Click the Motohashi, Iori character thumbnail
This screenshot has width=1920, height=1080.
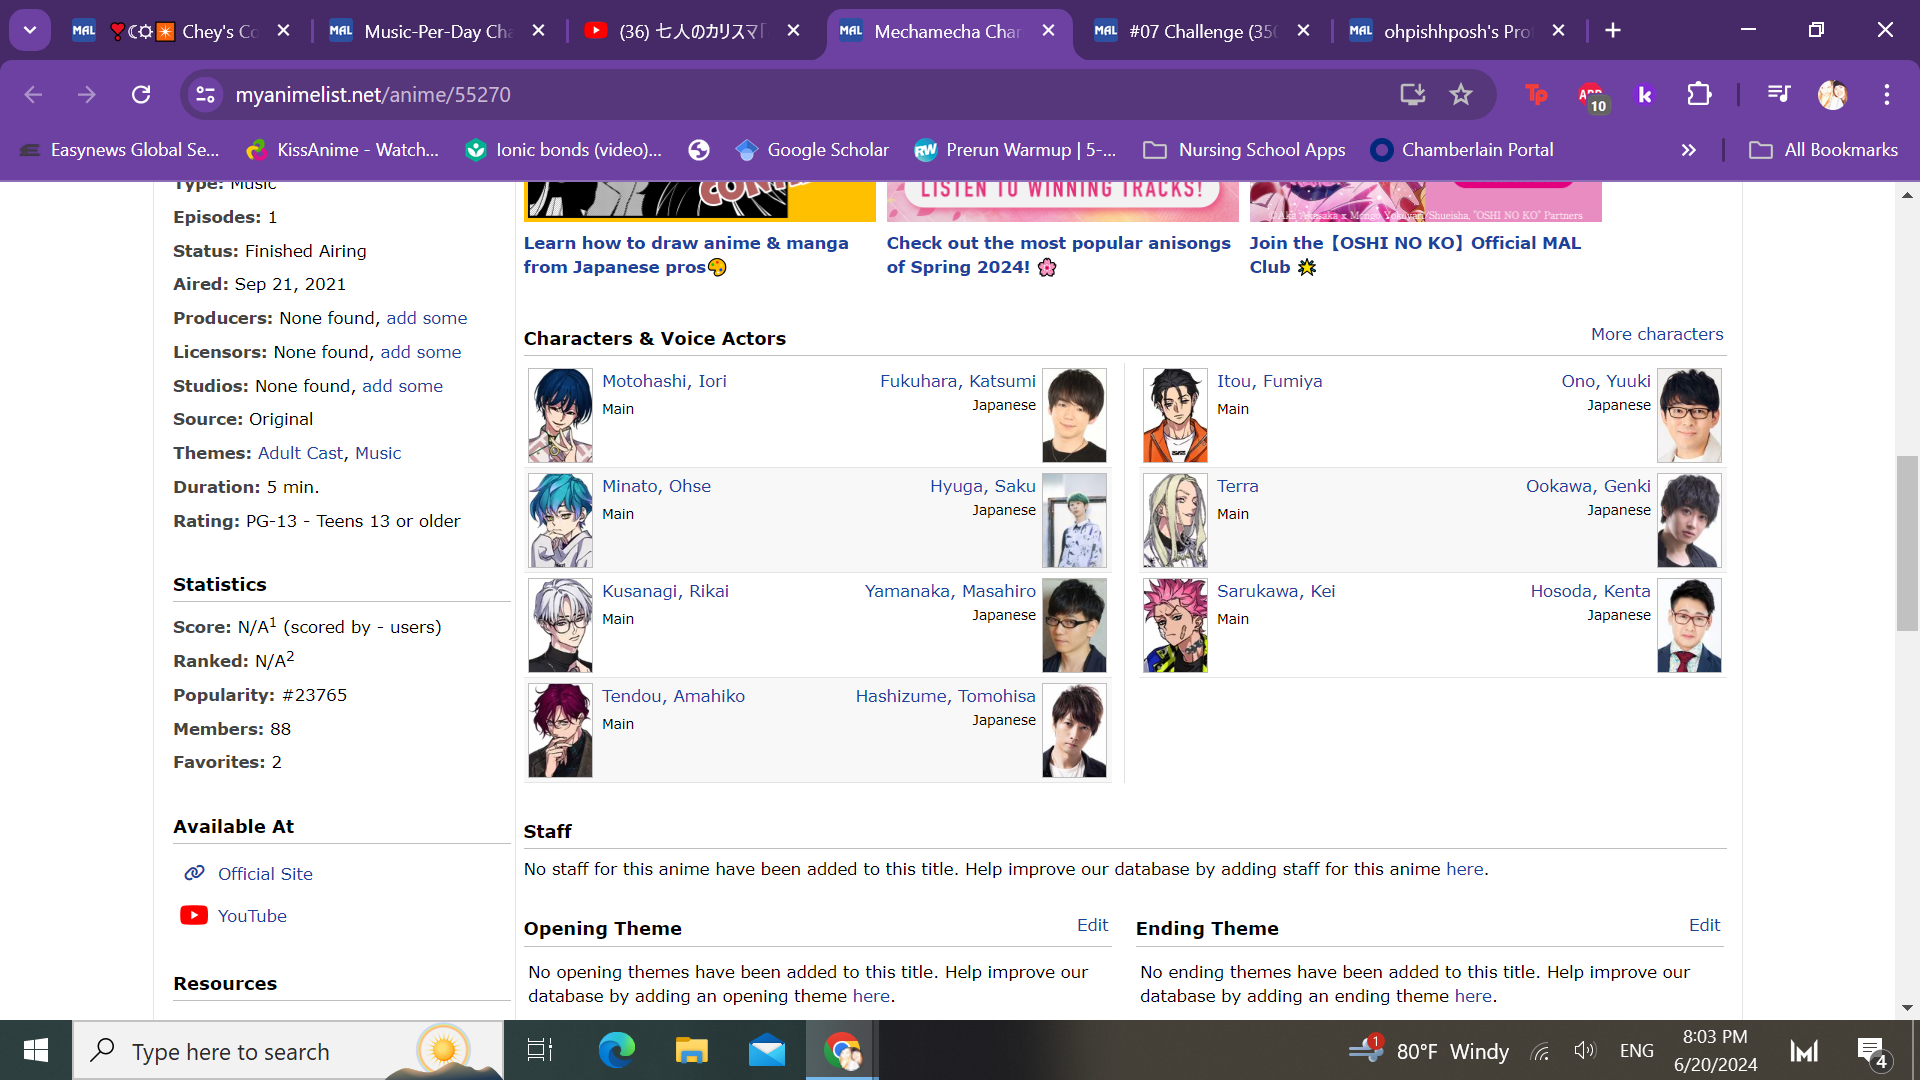click(x=560, y=414)
